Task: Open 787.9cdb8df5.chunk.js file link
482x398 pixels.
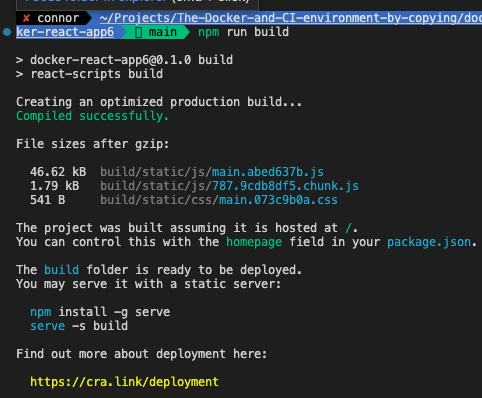Action: [x=285, y=186]
